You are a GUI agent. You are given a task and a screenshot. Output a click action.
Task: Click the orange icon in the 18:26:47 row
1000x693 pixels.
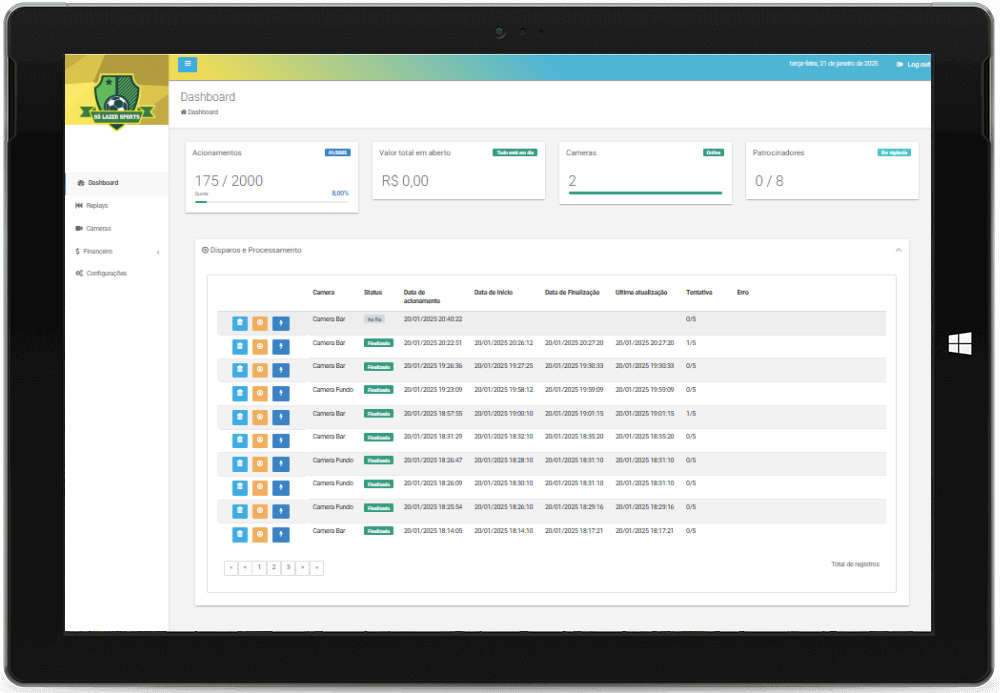pyautogui.click(x=260, y=464)
